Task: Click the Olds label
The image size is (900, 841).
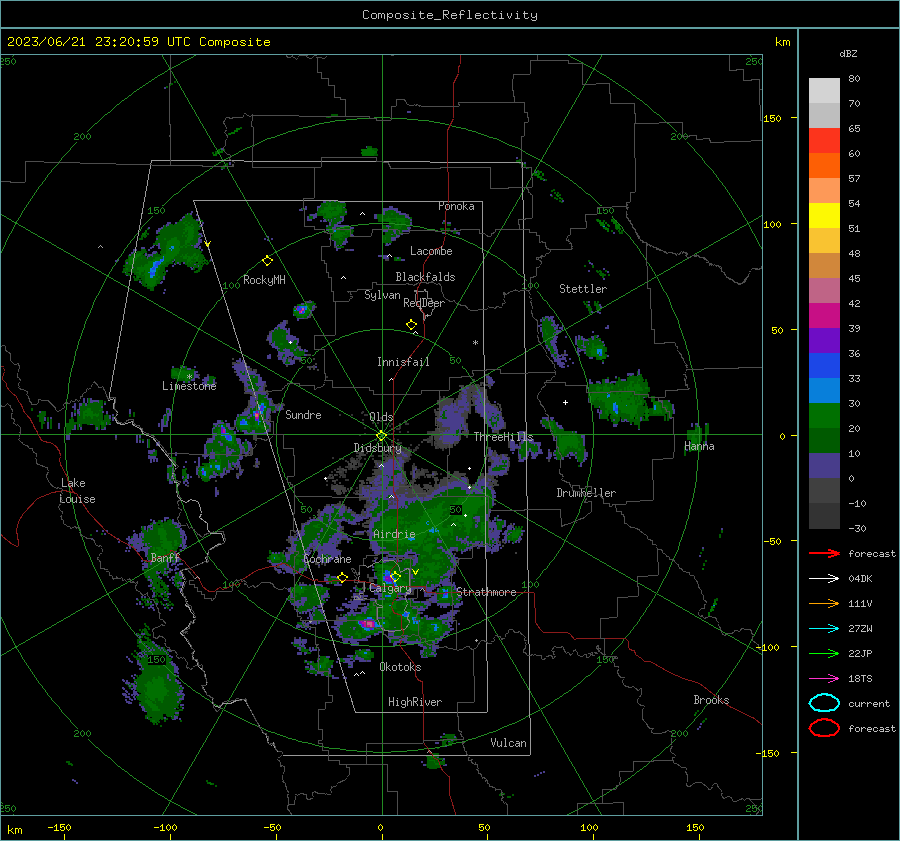Action: 381,417
